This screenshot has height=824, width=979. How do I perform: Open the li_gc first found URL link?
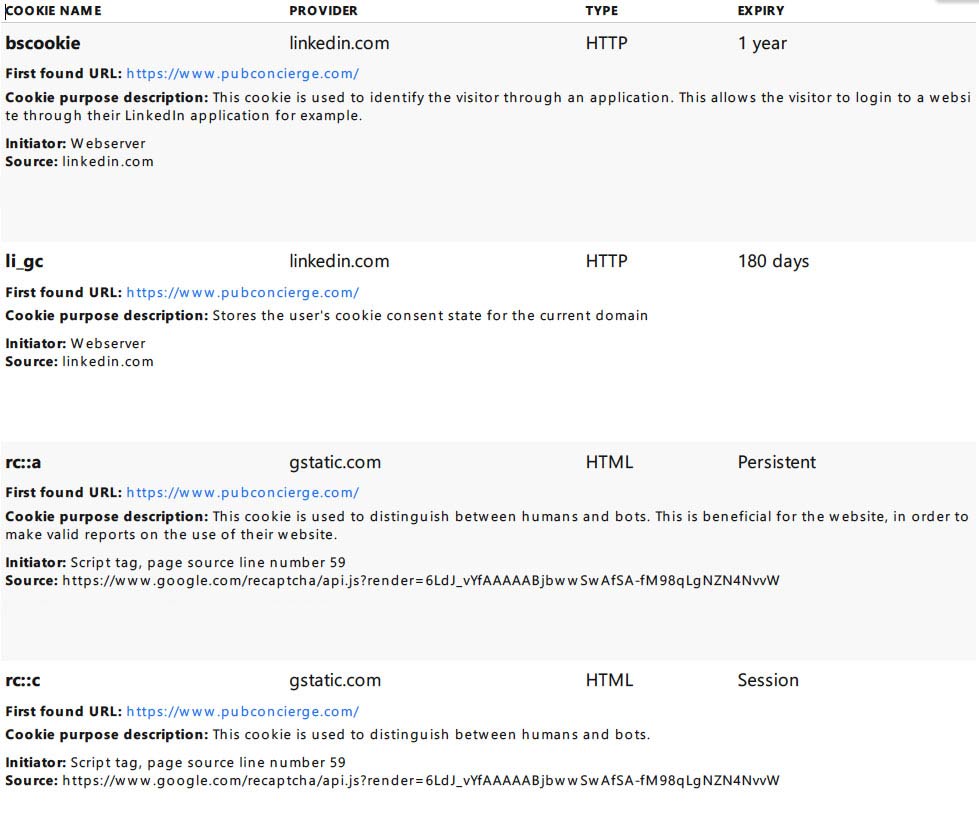pyautogui.click(x=242, y=293)
